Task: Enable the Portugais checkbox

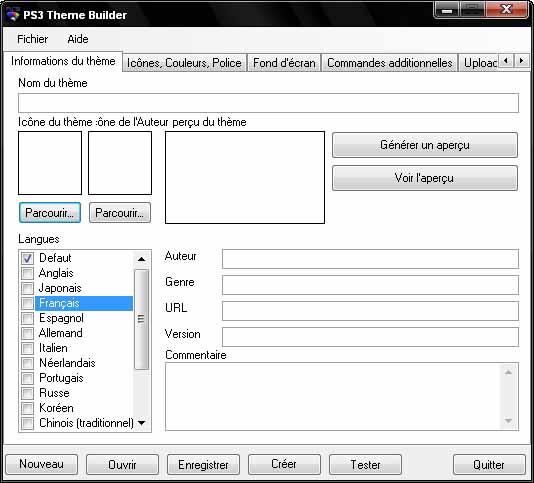Action: (x=28, y=378)
